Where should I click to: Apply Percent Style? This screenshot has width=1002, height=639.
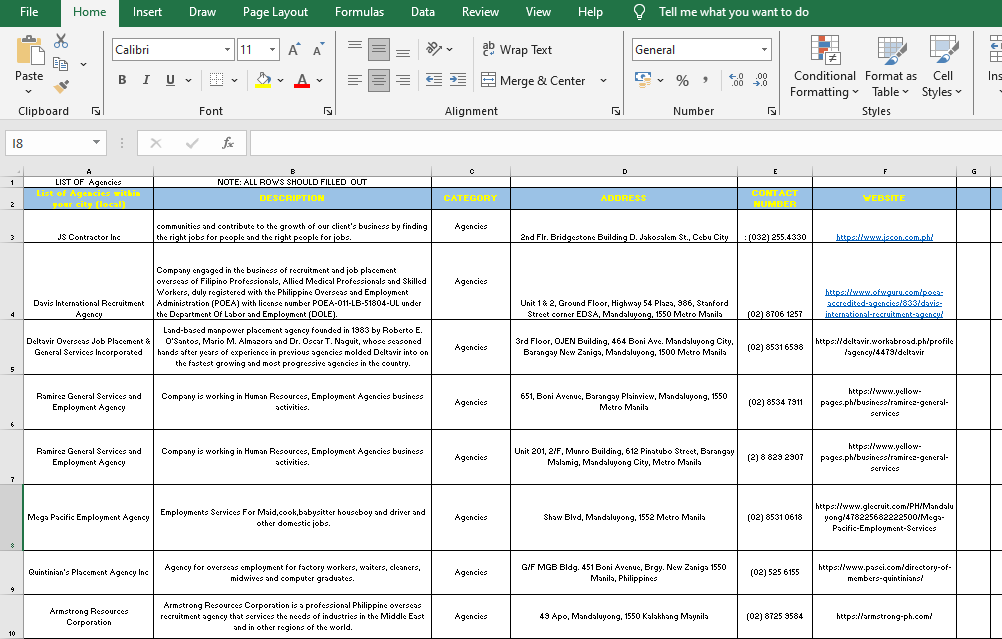[x=682, y=81]
